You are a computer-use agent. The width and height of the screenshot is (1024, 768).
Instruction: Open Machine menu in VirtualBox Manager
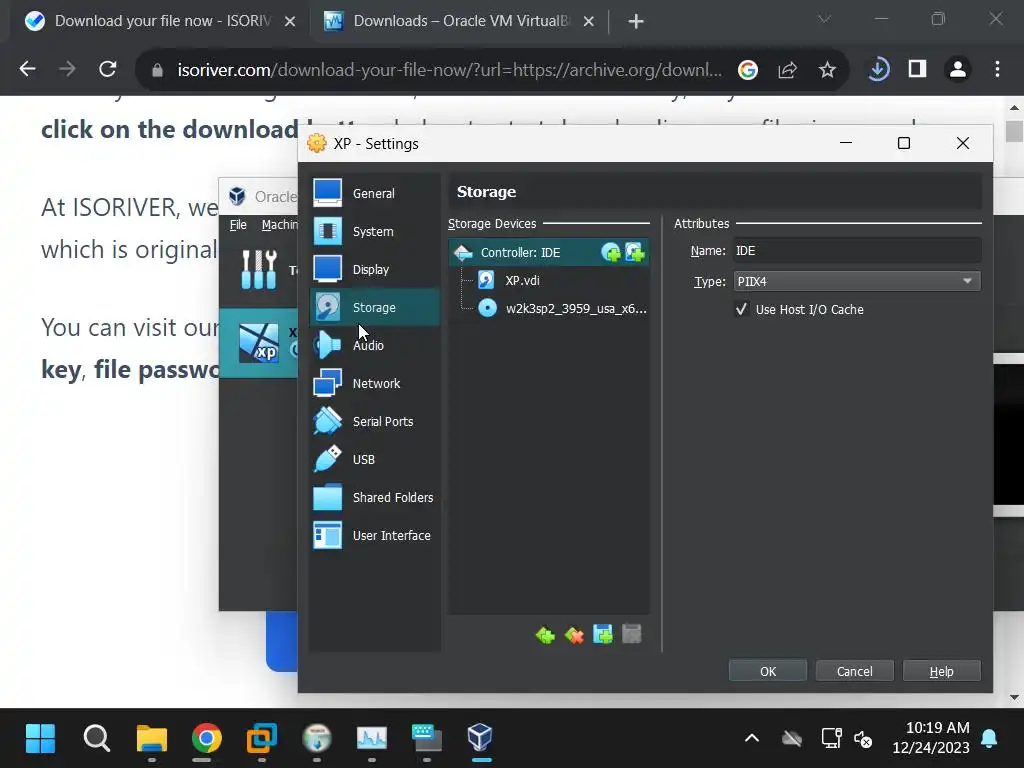280,225
